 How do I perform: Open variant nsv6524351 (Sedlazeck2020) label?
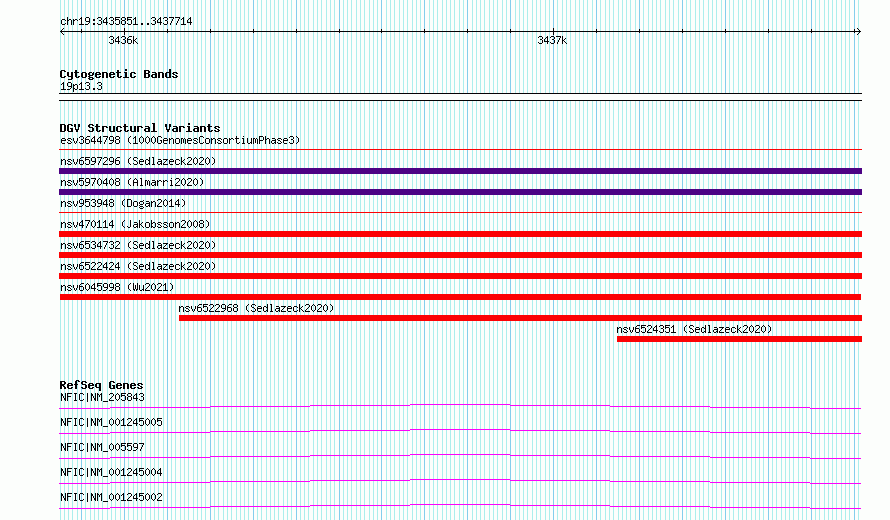tap(694, 329)
